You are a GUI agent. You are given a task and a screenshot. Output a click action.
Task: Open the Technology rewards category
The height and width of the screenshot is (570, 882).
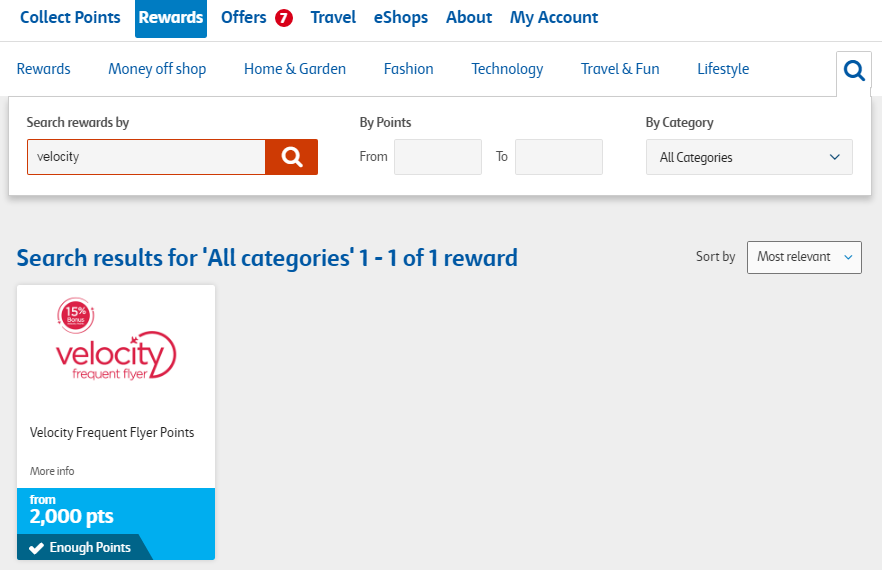pyautogui.click(x=507, y=69)
